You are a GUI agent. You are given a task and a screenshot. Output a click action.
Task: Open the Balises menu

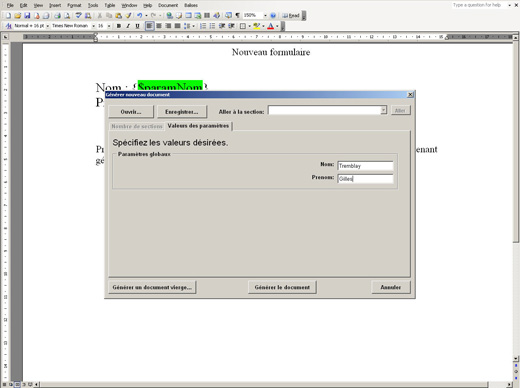pyautogui.click(x=191, y=5)
